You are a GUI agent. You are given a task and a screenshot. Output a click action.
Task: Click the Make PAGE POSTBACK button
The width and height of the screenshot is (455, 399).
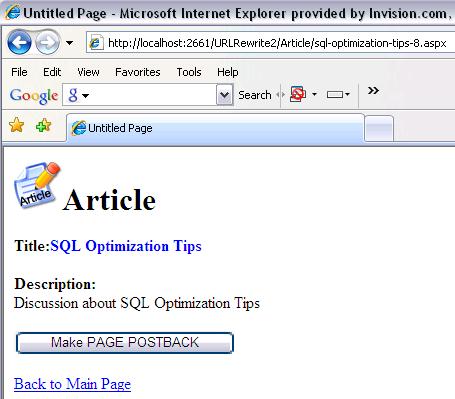125,343
